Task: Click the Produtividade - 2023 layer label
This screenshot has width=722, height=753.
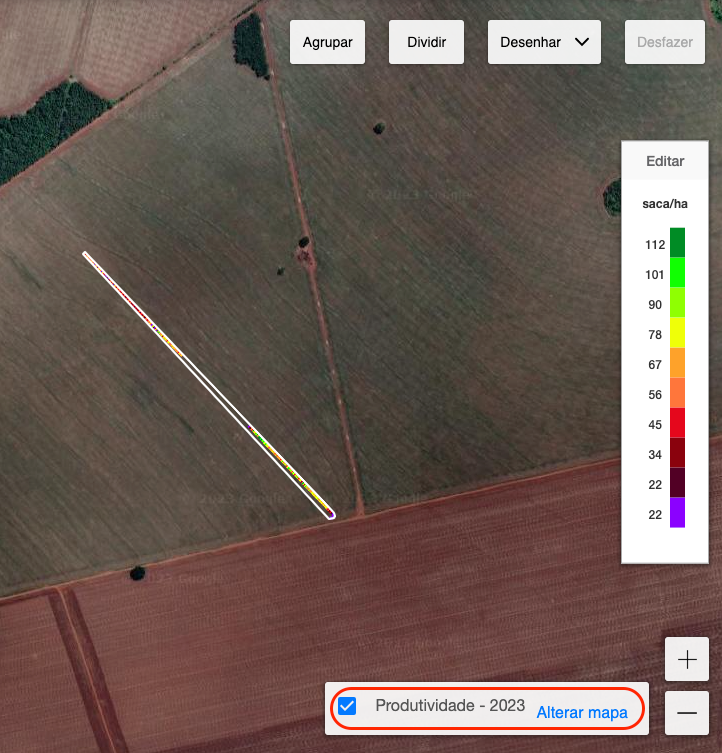Action: pos(450,705)
